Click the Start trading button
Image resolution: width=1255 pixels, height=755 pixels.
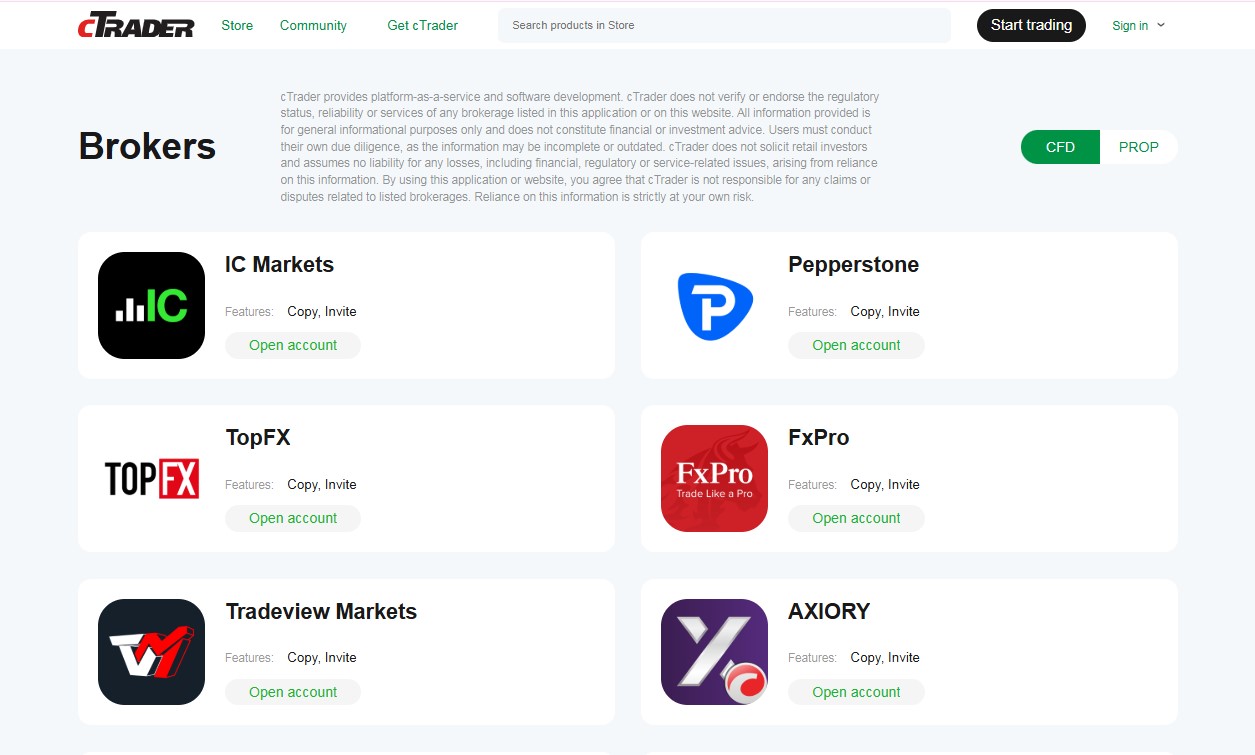click(x=1031, y=25)
